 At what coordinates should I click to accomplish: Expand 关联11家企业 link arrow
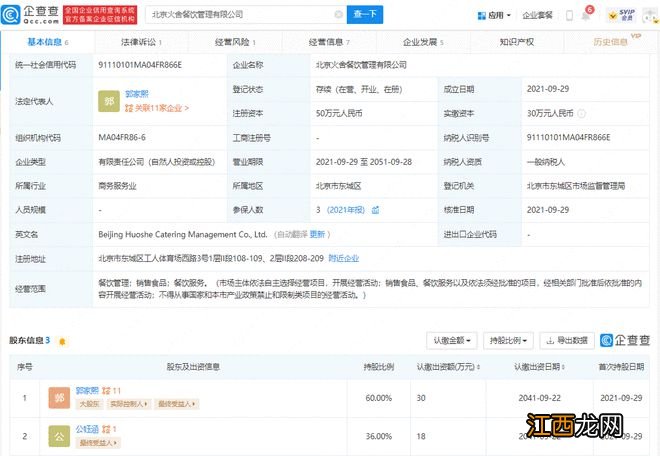point(187,108)
